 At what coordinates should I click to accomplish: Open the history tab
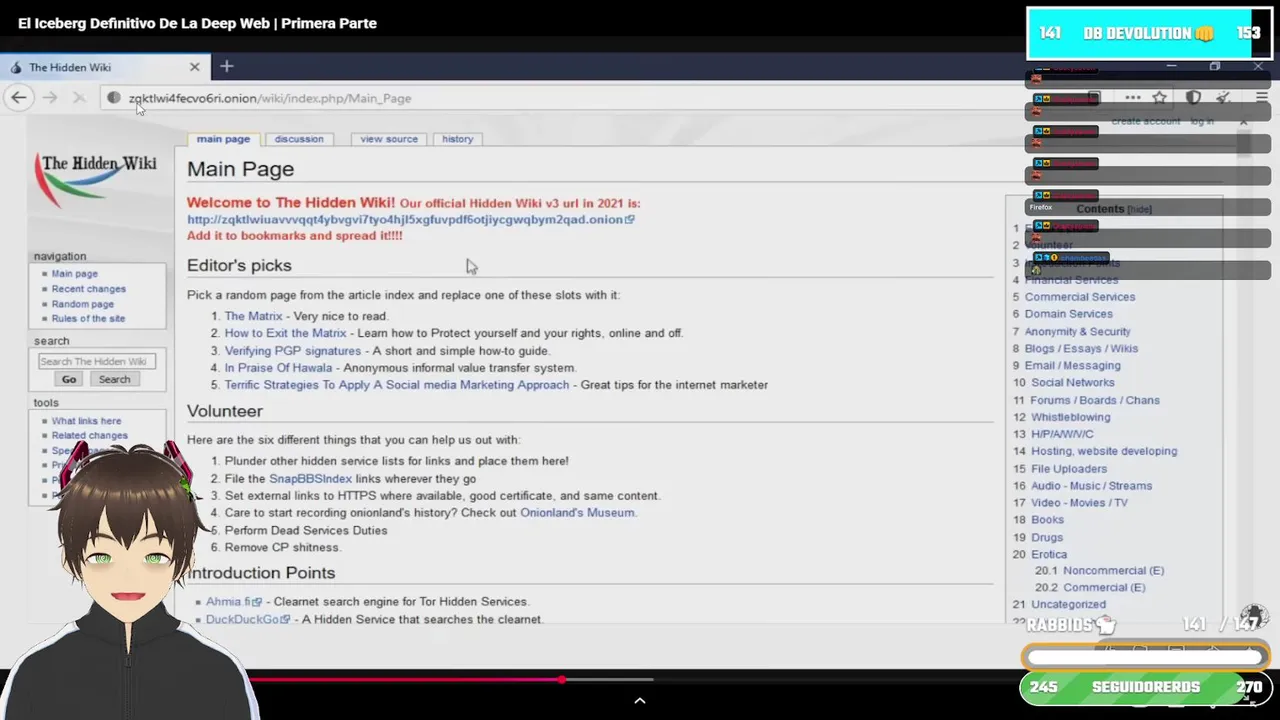(457, 139)
